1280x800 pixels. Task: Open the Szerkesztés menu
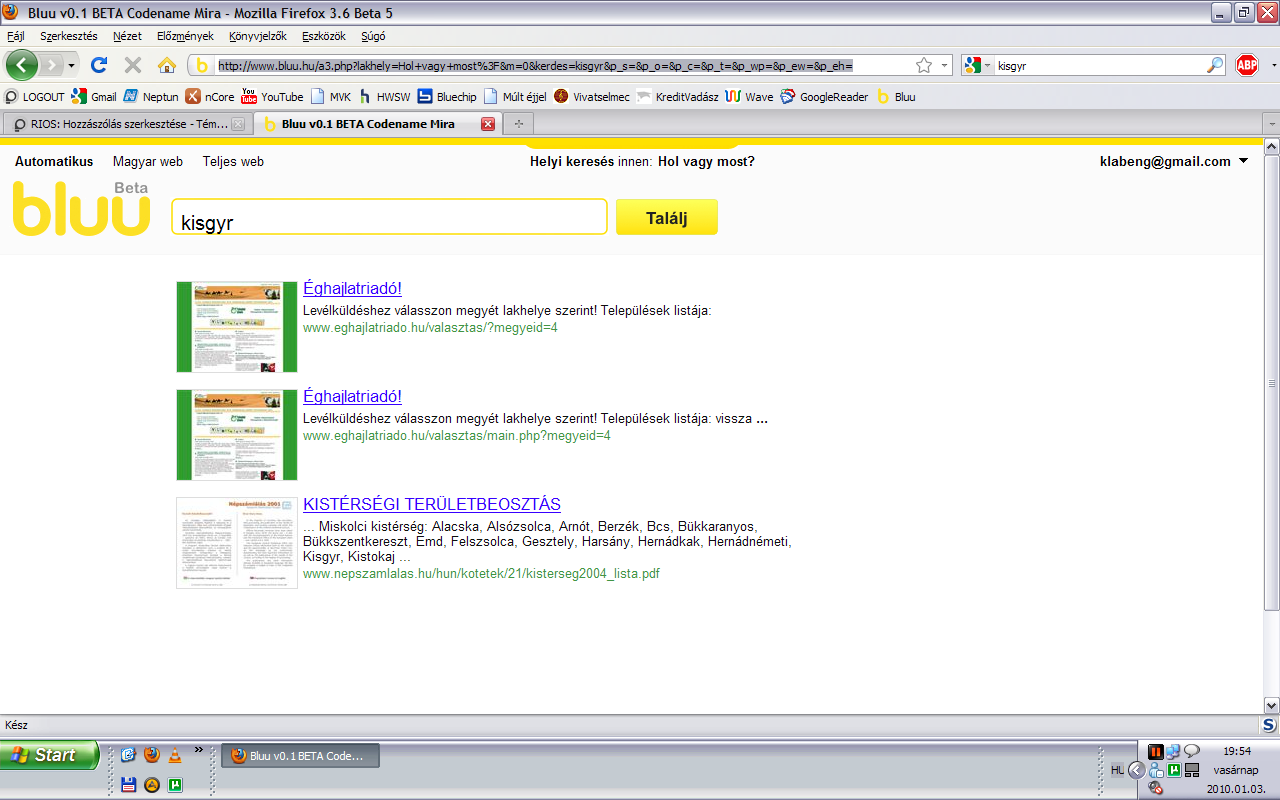[x=69, y=36]
